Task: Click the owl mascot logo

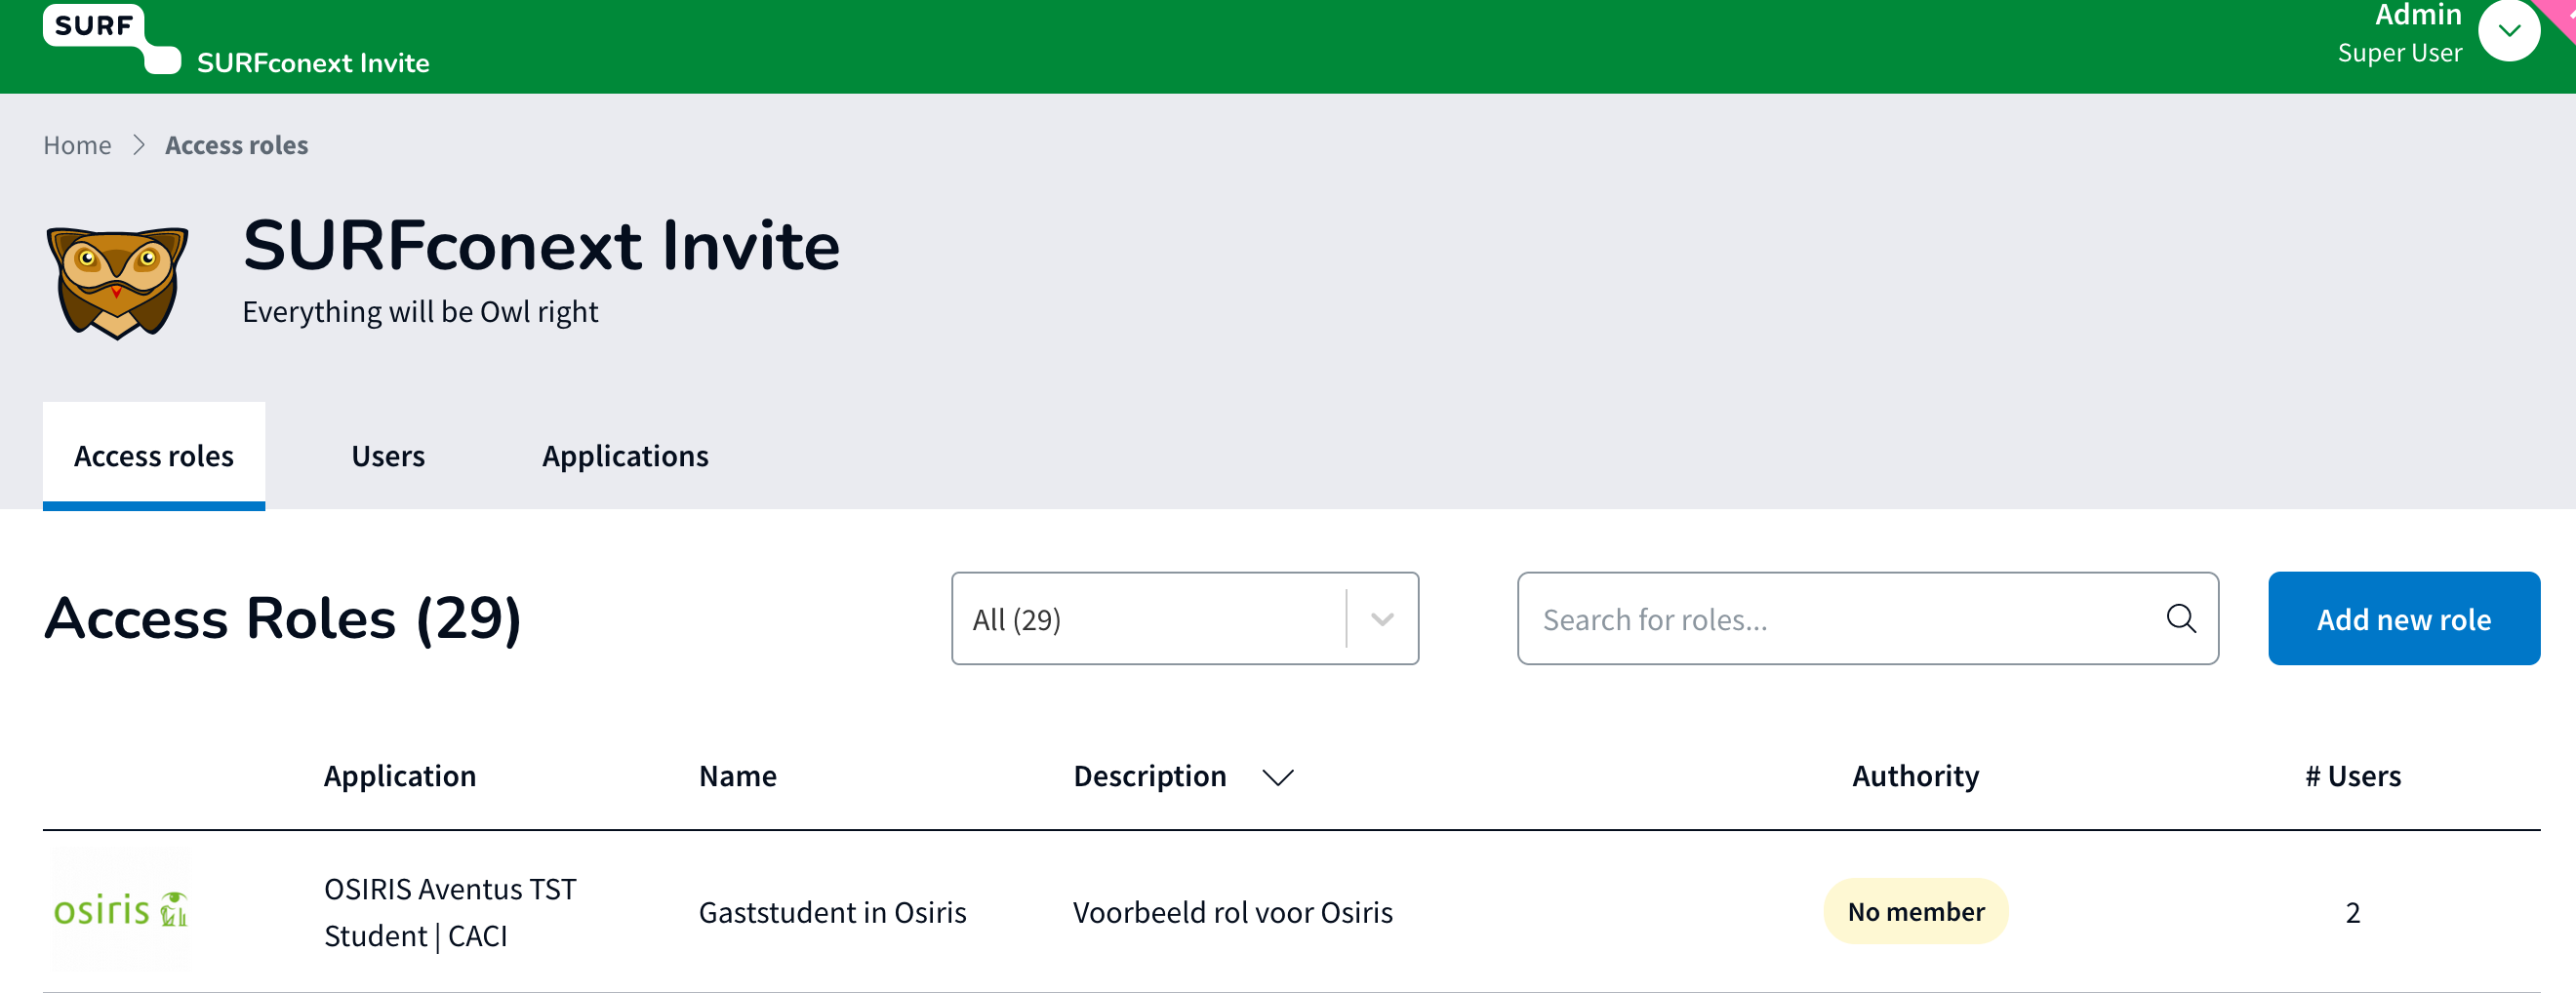Action: 118,283
